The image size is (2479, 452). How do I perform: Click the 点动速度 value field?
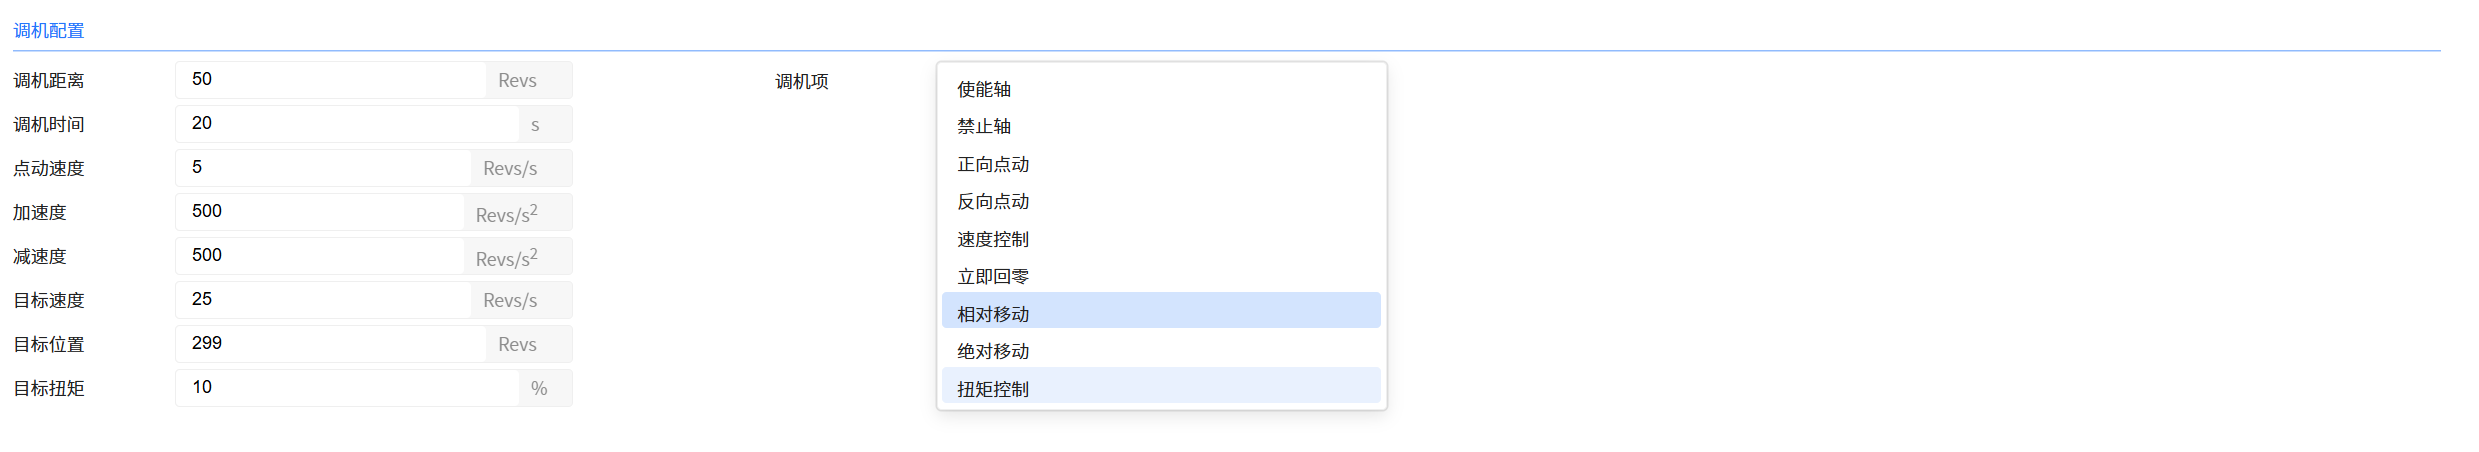[322, 168]
